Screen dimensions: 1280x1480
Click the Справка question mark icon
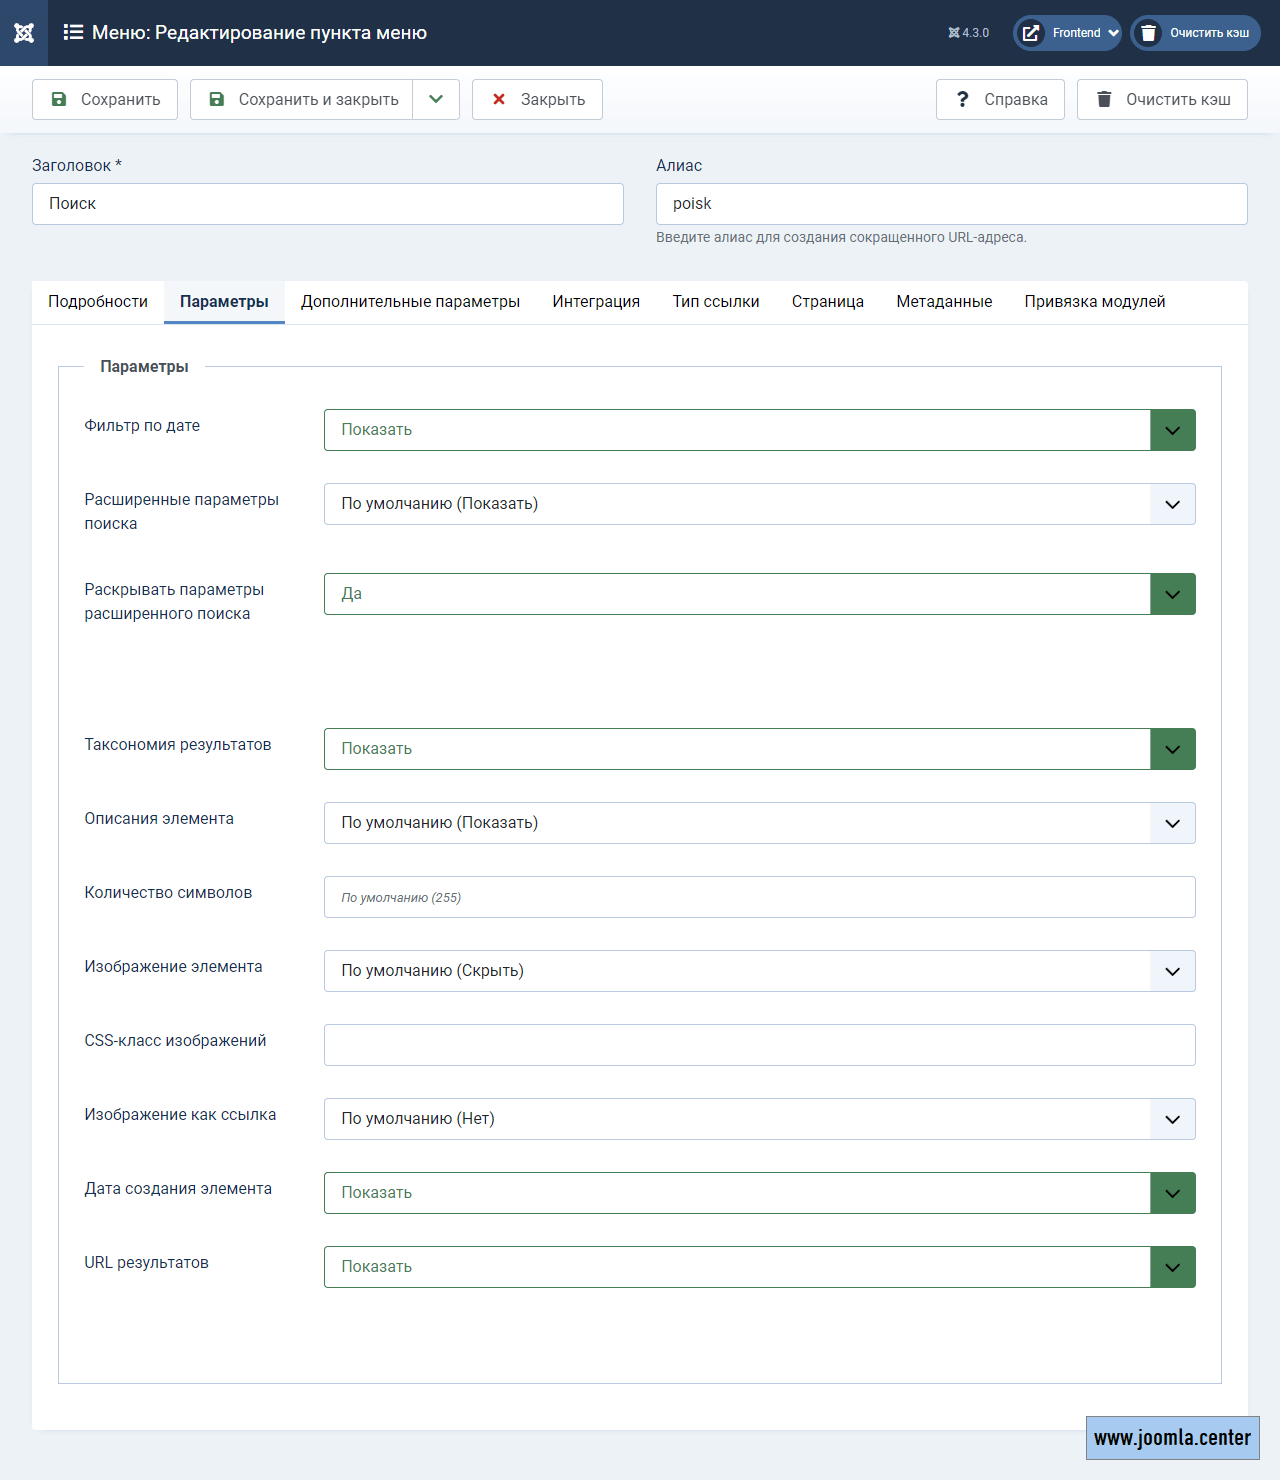click(x=962, y=100)
